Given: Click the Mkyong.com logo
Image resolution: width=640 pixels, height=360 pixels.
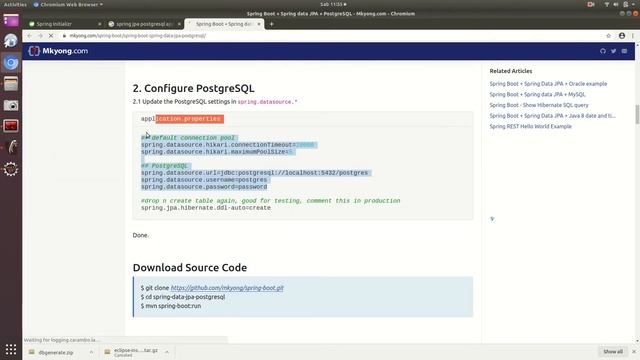Looking at the screenshot, I should coord(58,51).
